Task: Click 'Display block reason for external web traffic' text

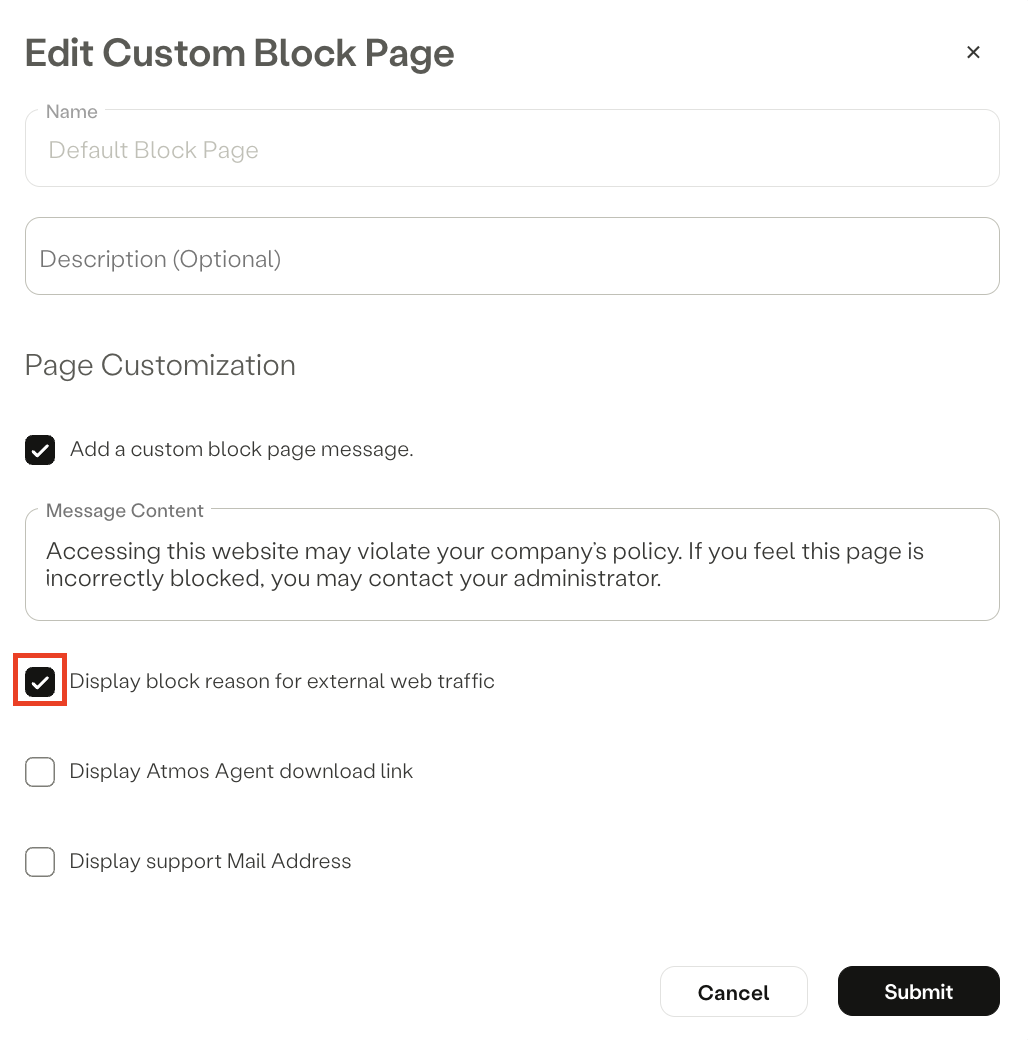Action: coord(282,681)
